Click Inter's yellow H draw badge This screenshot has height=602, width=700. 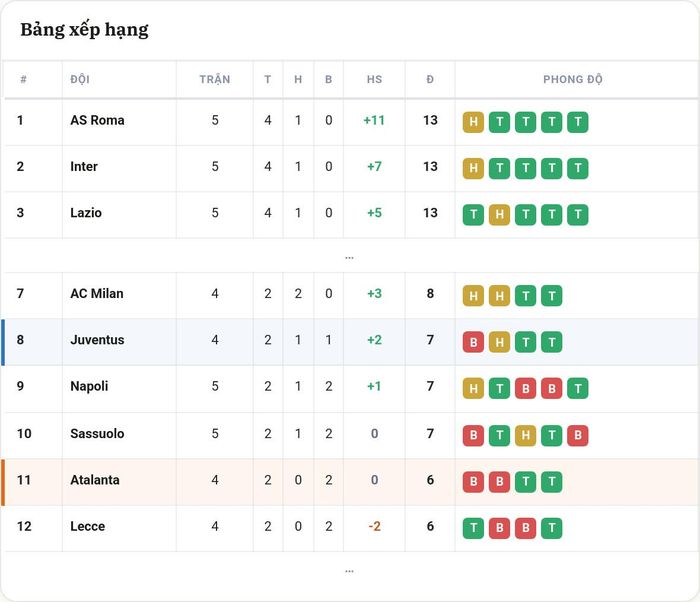473,168
